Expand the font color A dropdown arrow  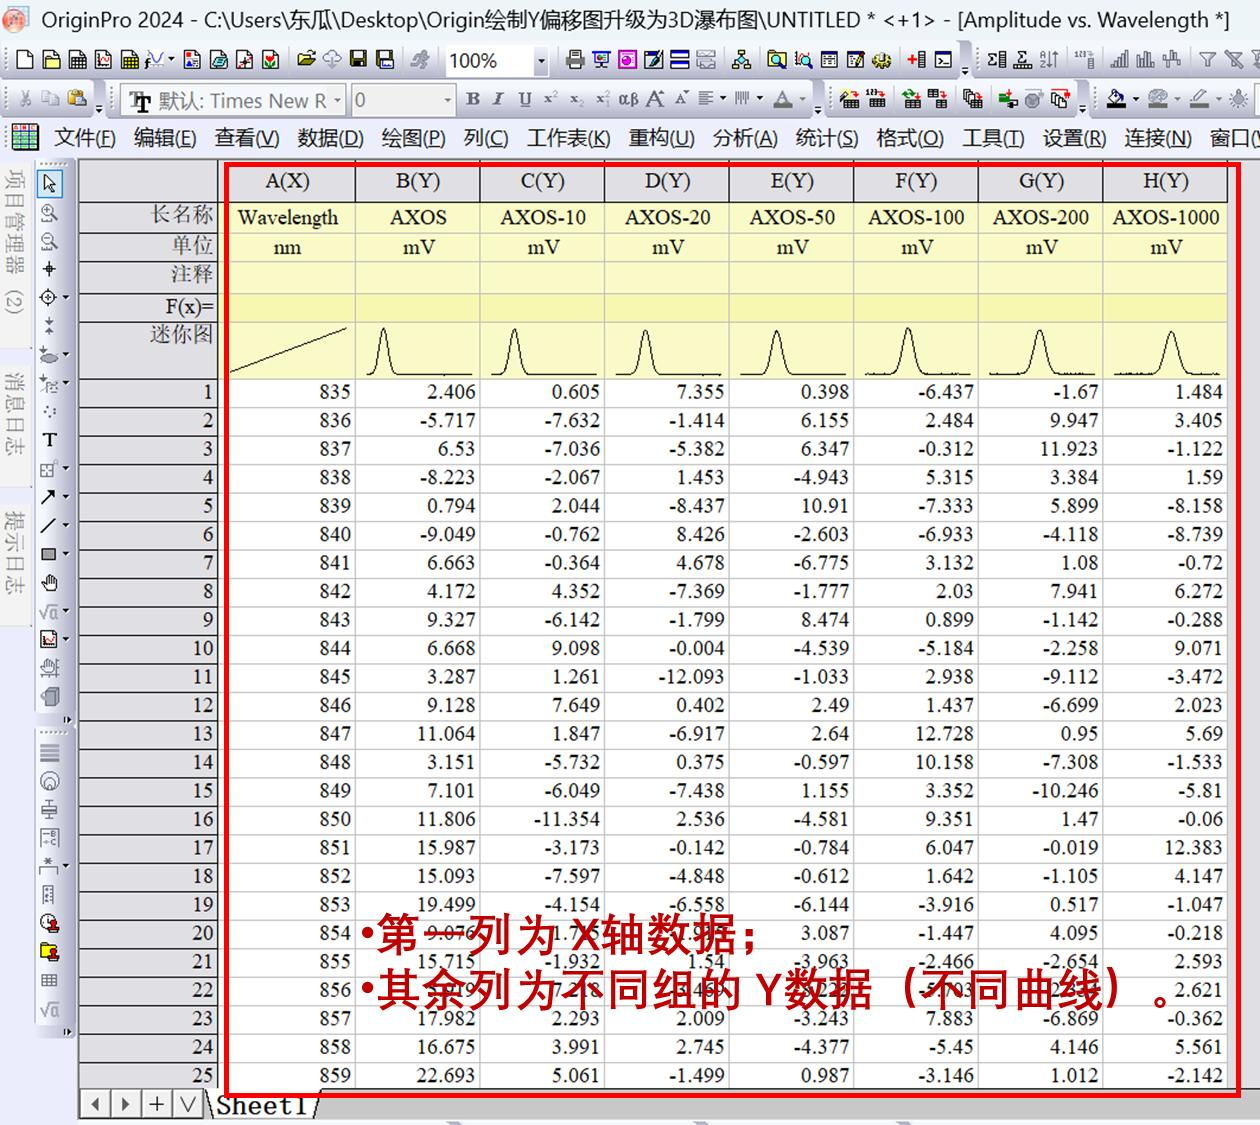(x=802, y=99)
